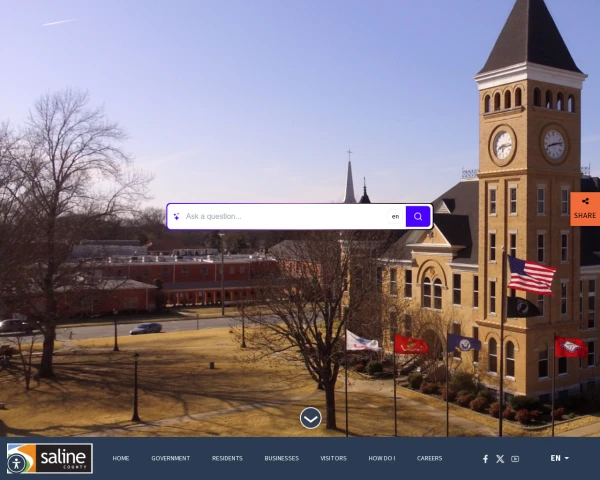Screen dimensions: 600x480
Task: Open the VISITORS menu
Action: pos(334,458)
